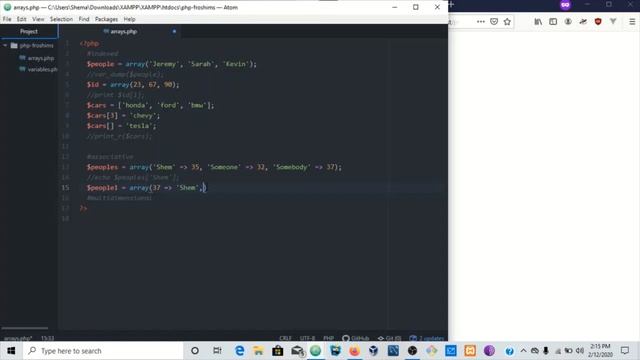640x360 pixels.
Task: Open VirtualBox from the taskbar
Action: pyautogui.click(x=373, y=351)
